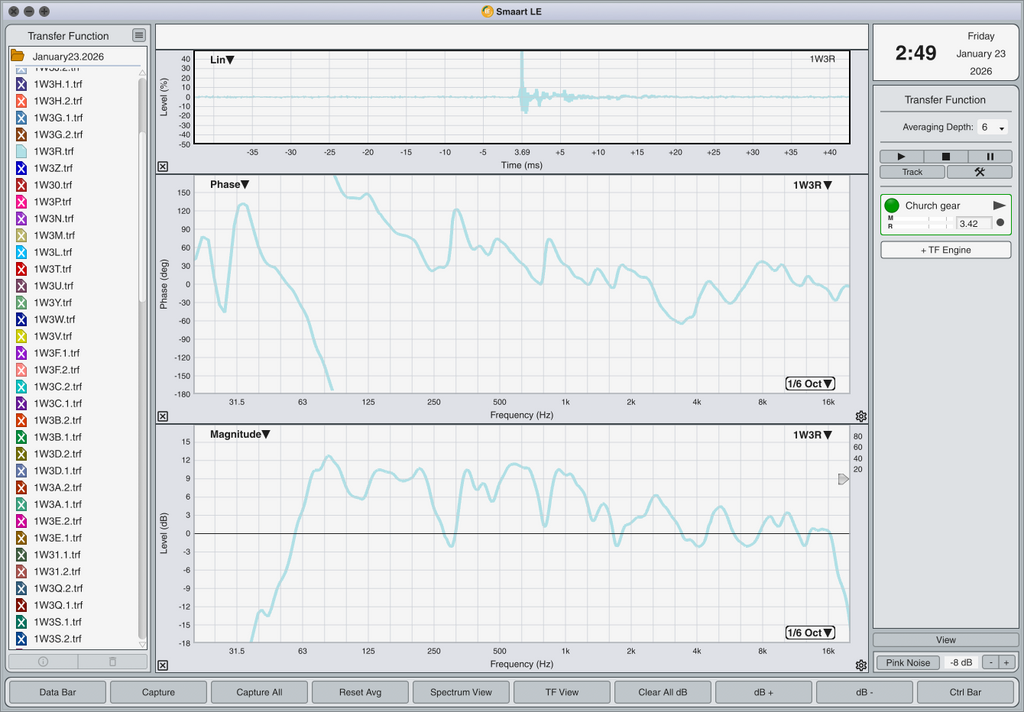Toggle the Pink Noise generator
Screen dimensions: 1024x712
click(x=907, y=663)
